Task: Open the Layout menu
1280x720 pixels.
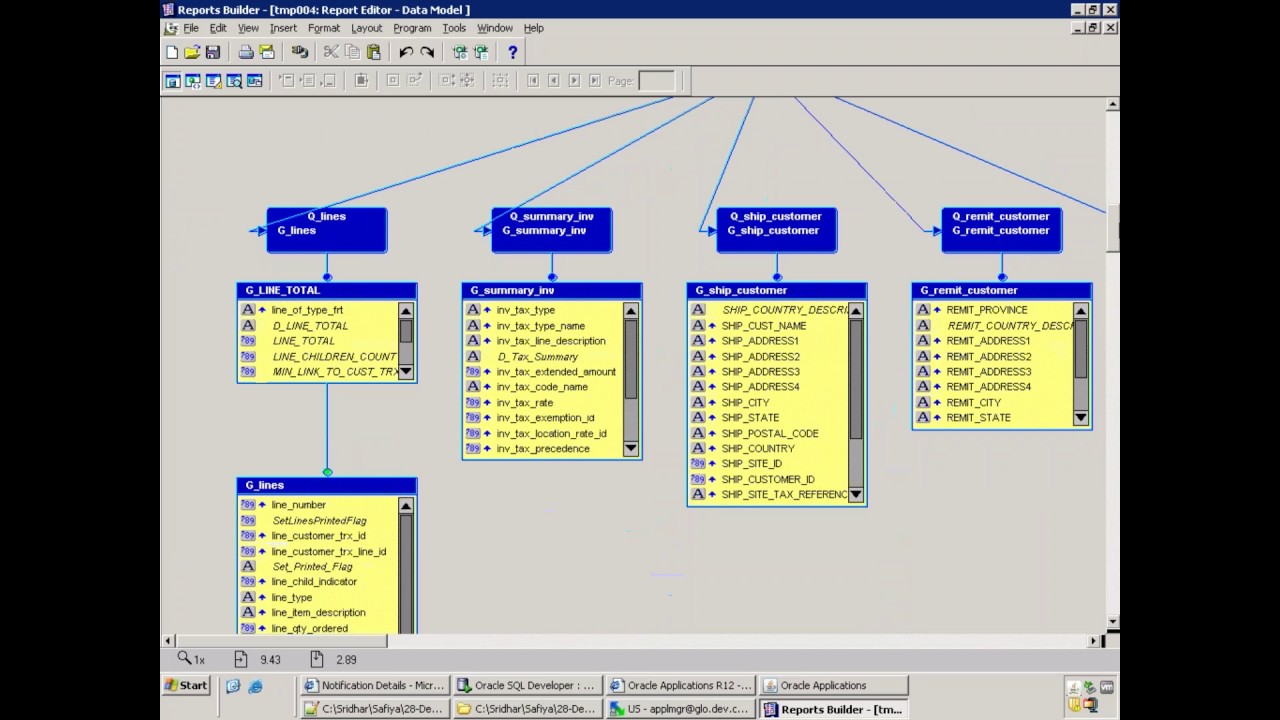Action: coord(366,28)
